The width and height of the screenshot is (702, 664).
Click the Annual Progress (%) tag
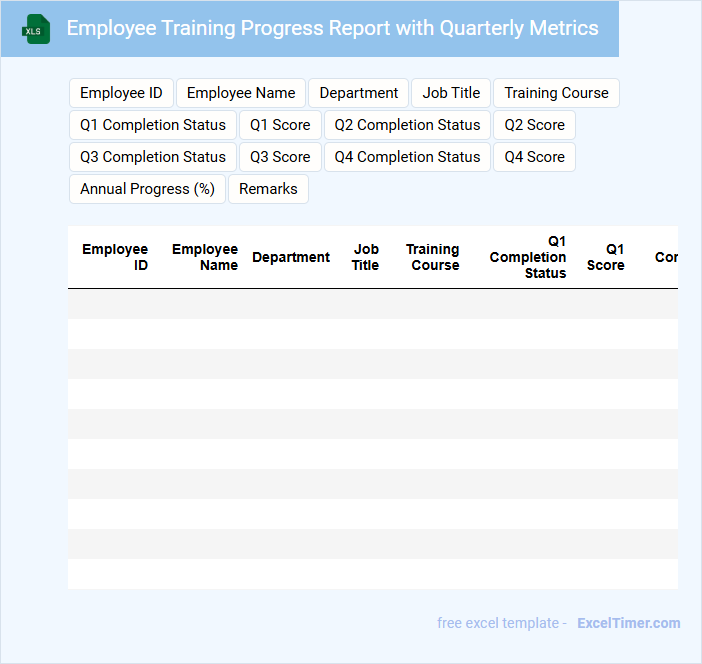point(147,189)
